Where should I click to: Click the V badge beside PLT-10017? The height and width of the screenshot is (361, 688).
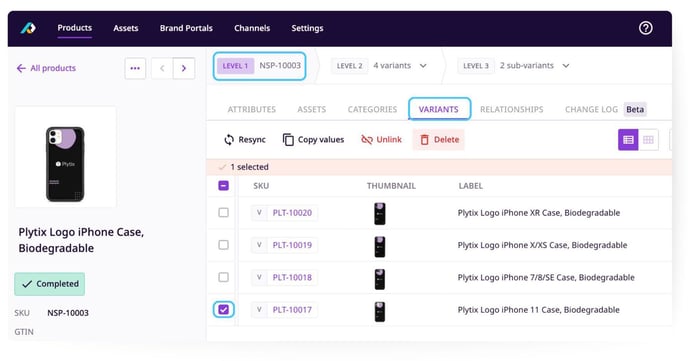[259, 310]
